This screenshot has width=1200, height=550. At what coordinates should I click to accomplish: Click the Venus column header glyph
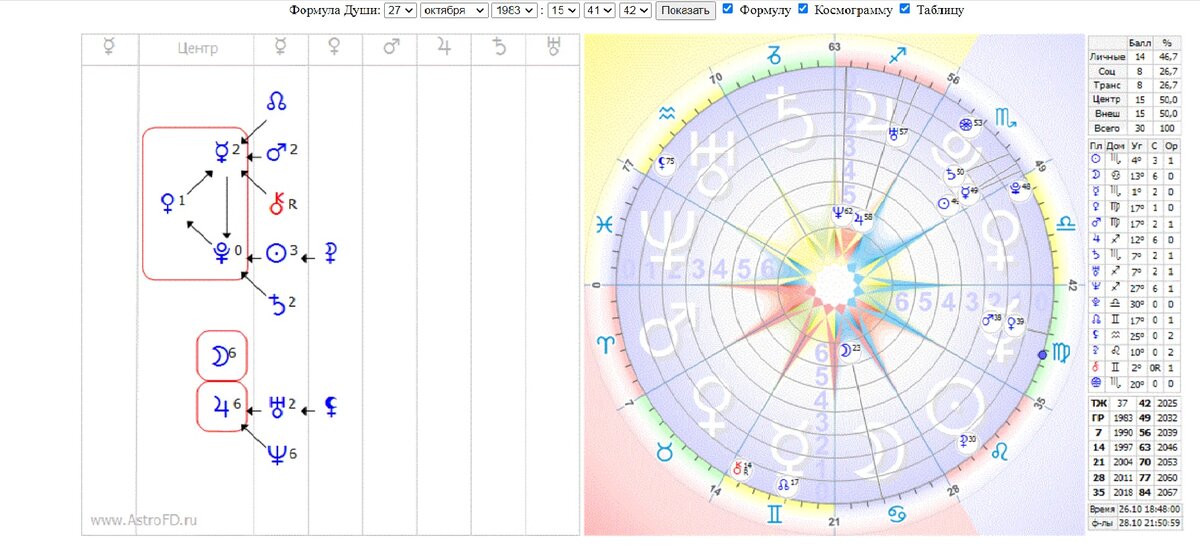334,48
